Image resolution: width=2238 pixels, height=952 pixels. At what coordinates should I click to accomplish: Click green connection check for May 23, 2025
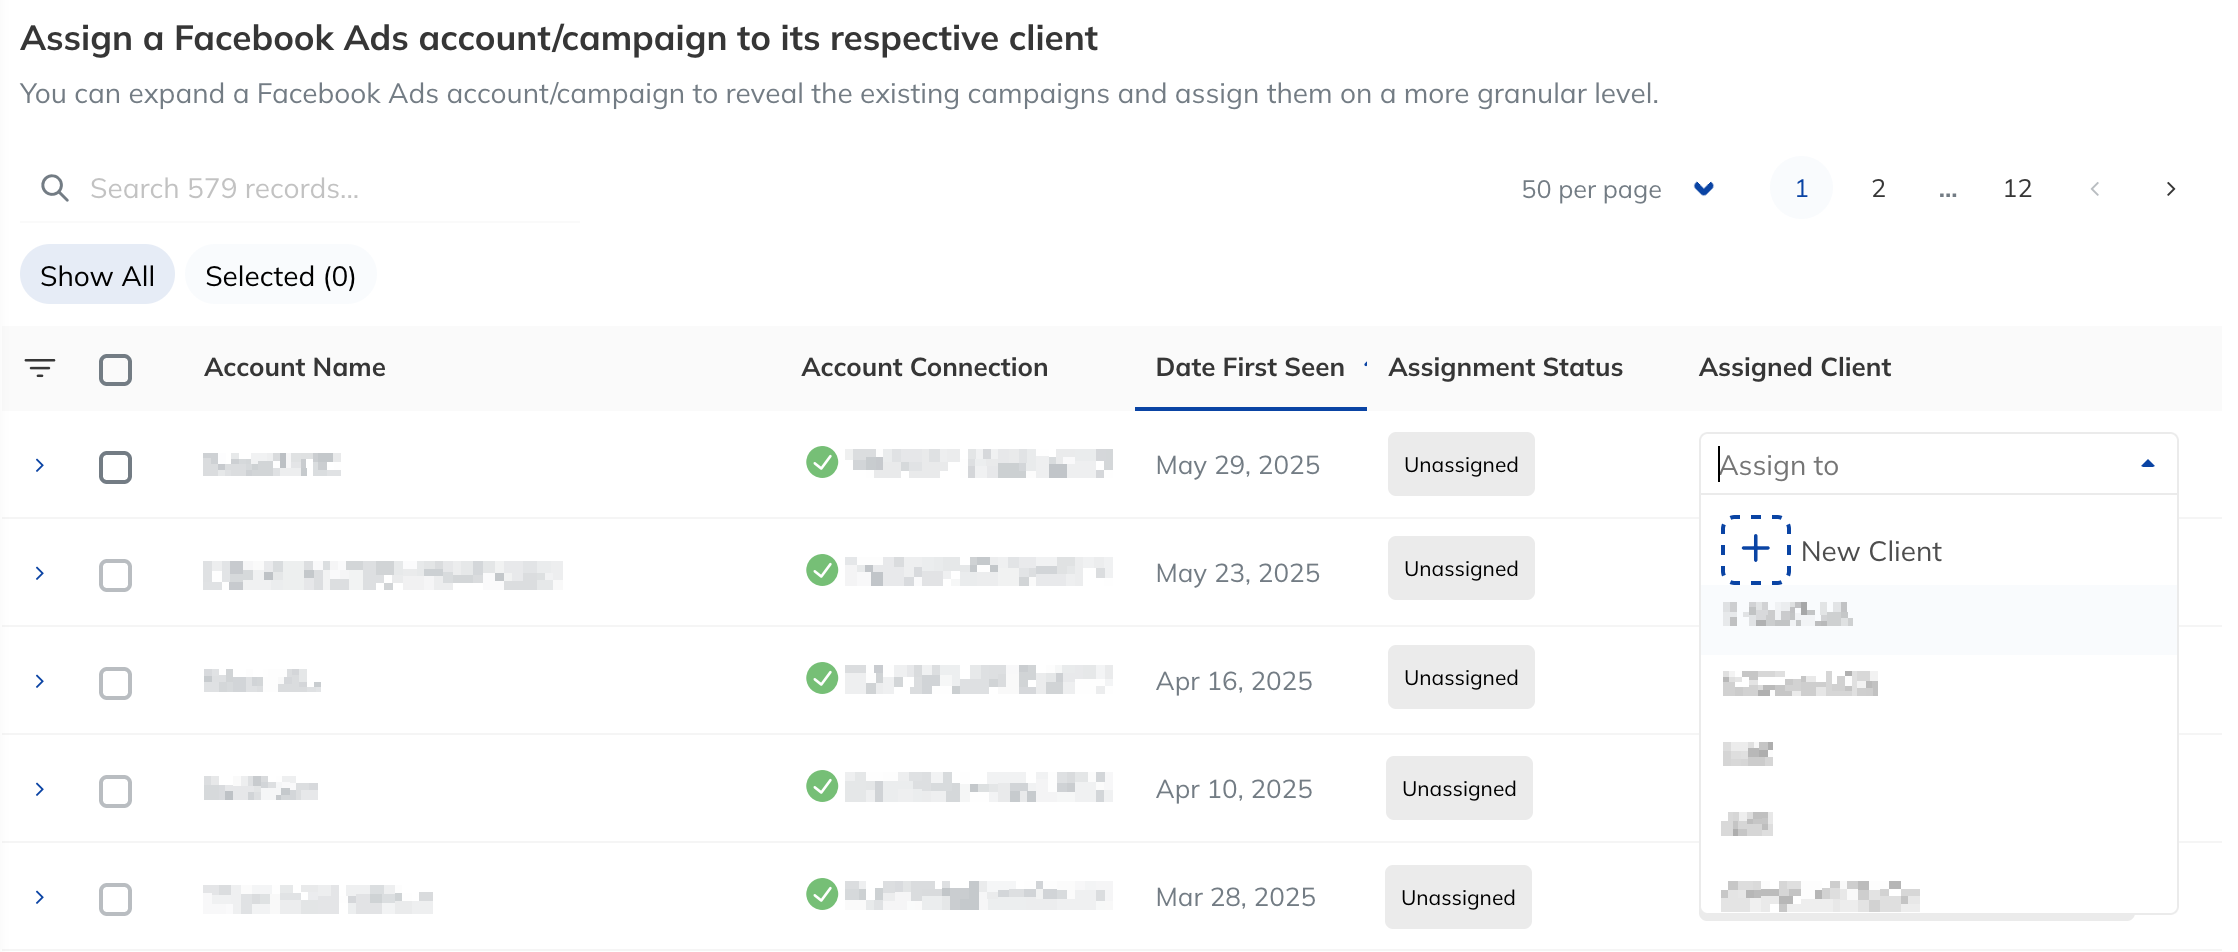822,570
